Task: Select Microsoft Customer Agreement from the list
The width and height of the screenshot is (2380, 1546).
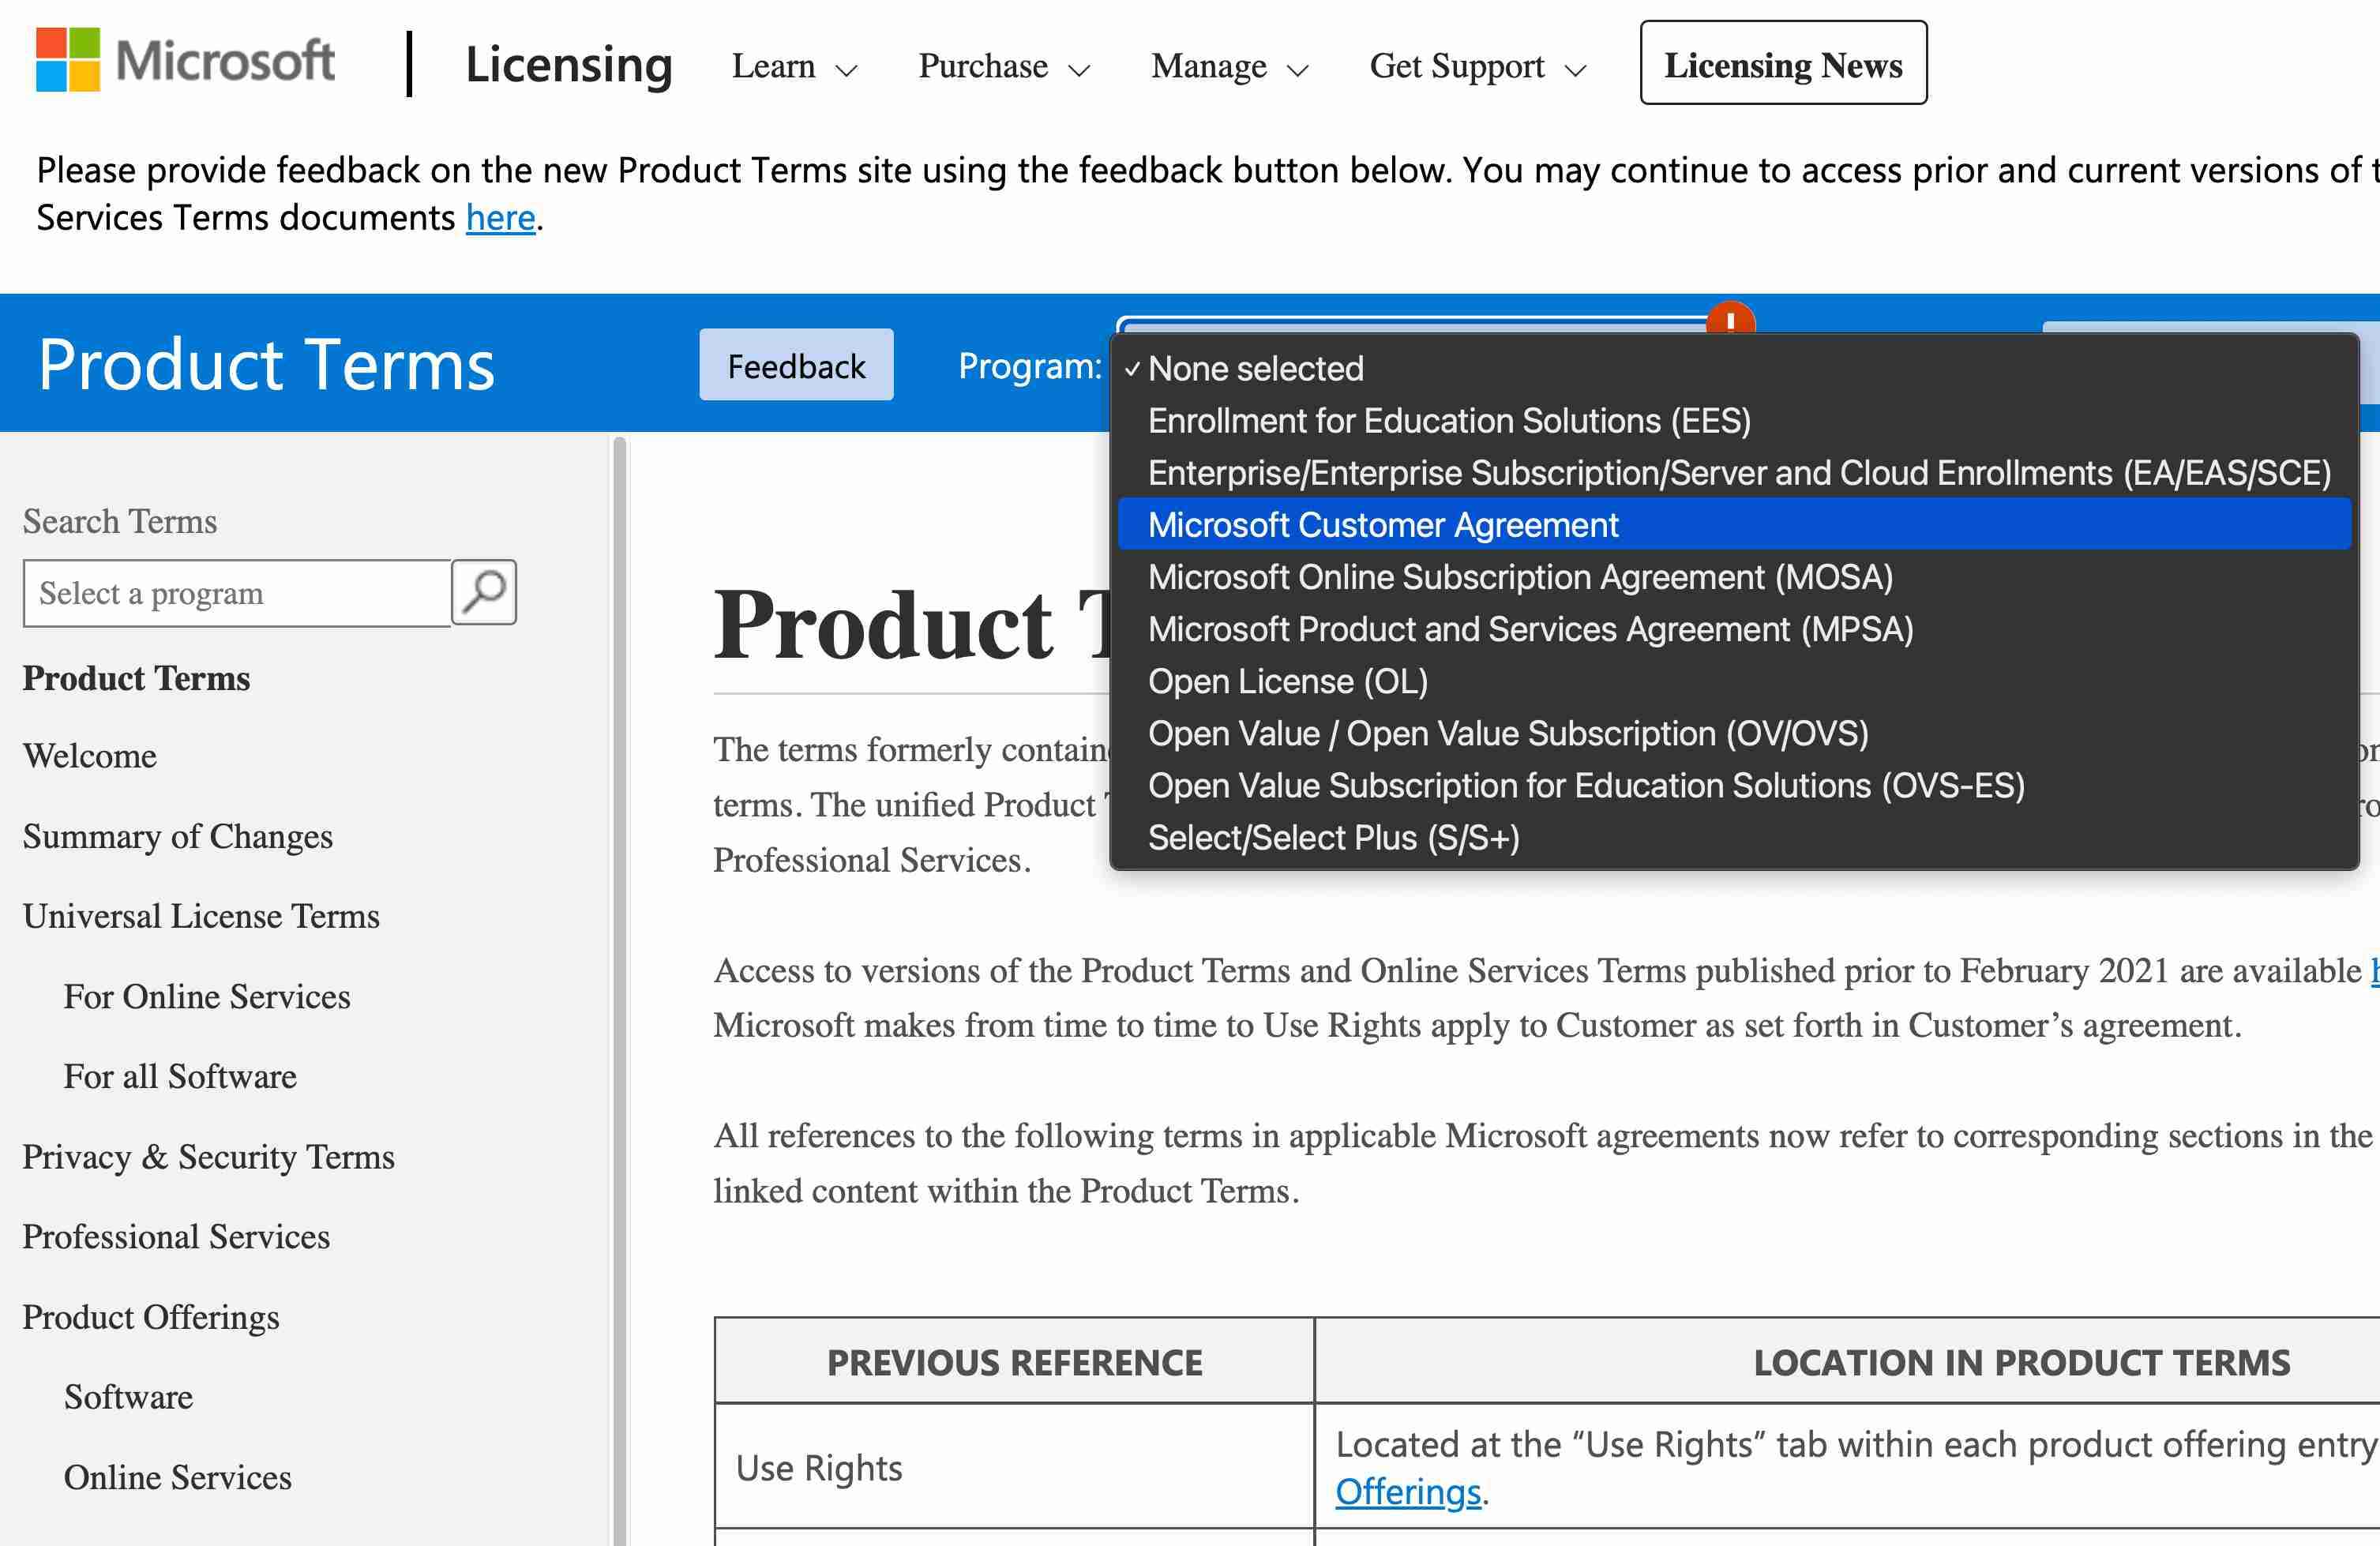Action: click(1384, 524)
